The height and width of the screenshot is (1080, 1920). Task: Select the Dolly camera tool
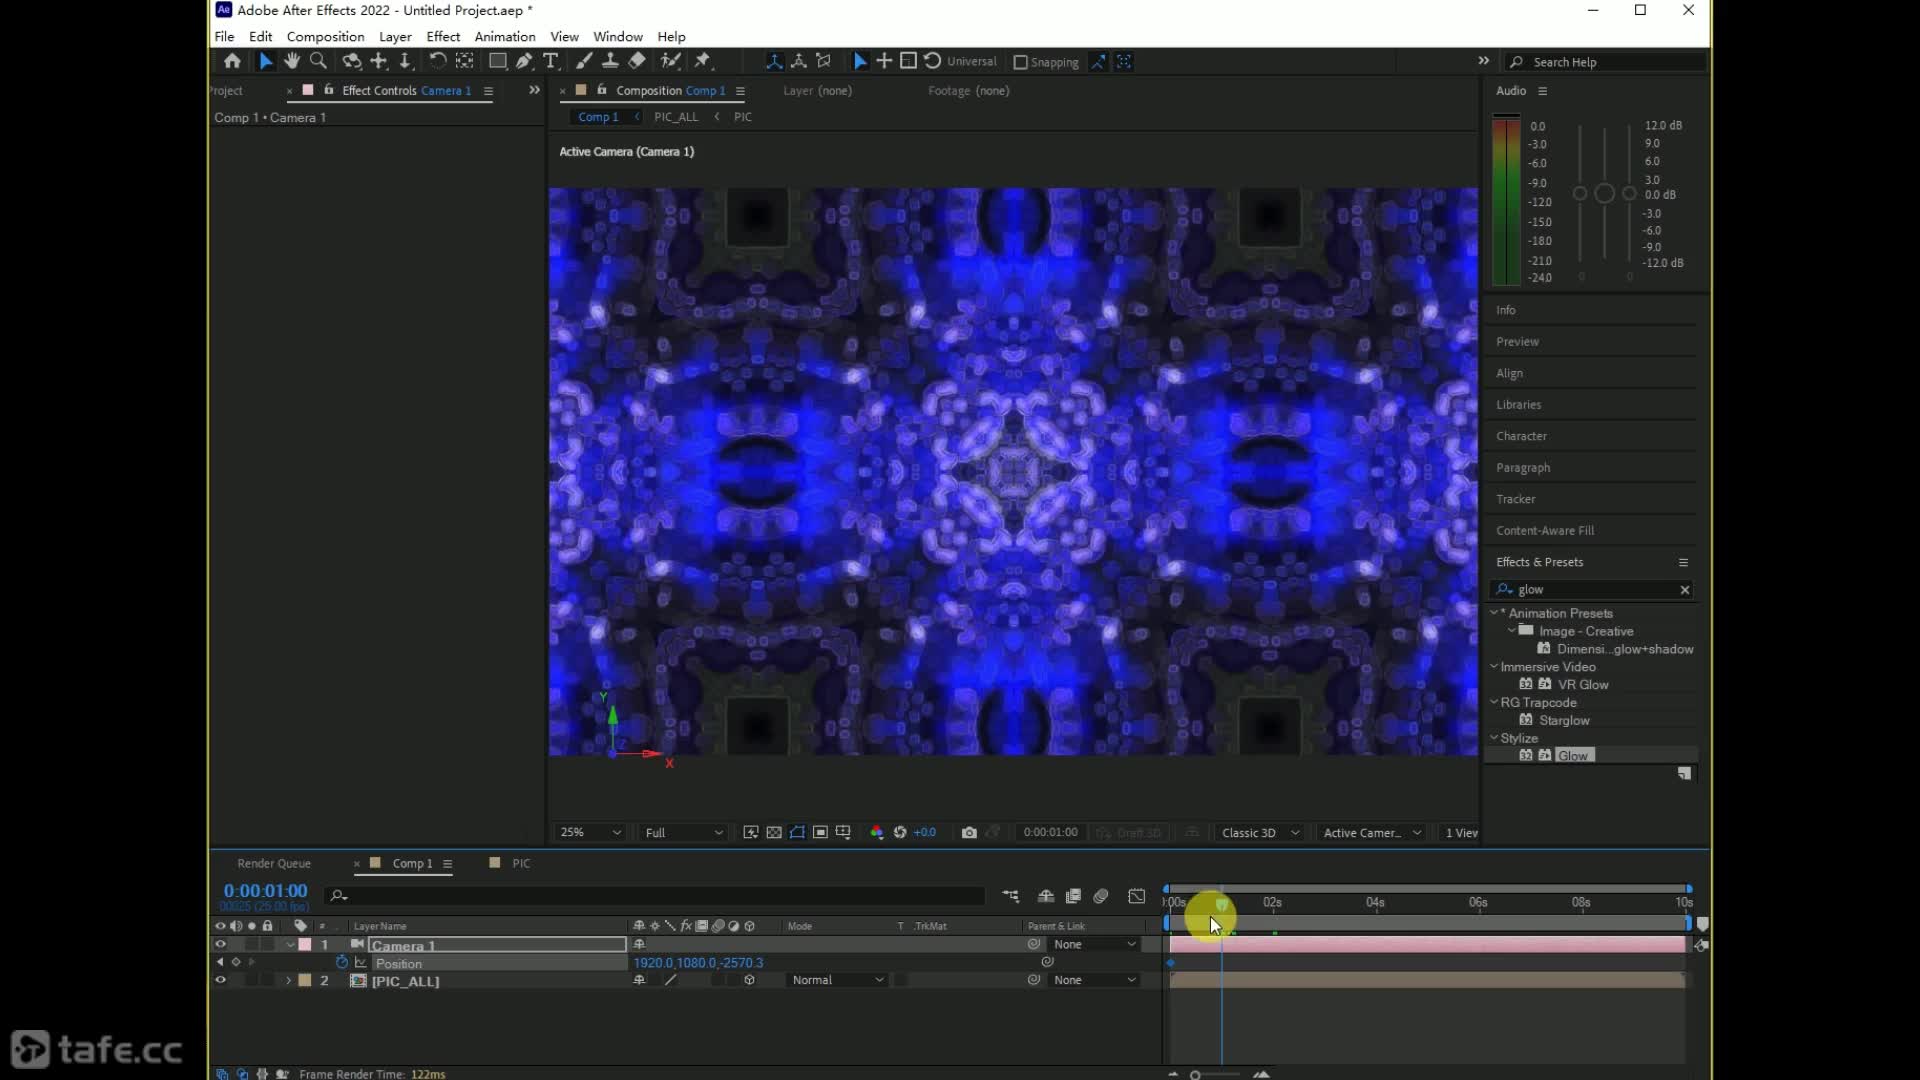click(x=405, y=61)
